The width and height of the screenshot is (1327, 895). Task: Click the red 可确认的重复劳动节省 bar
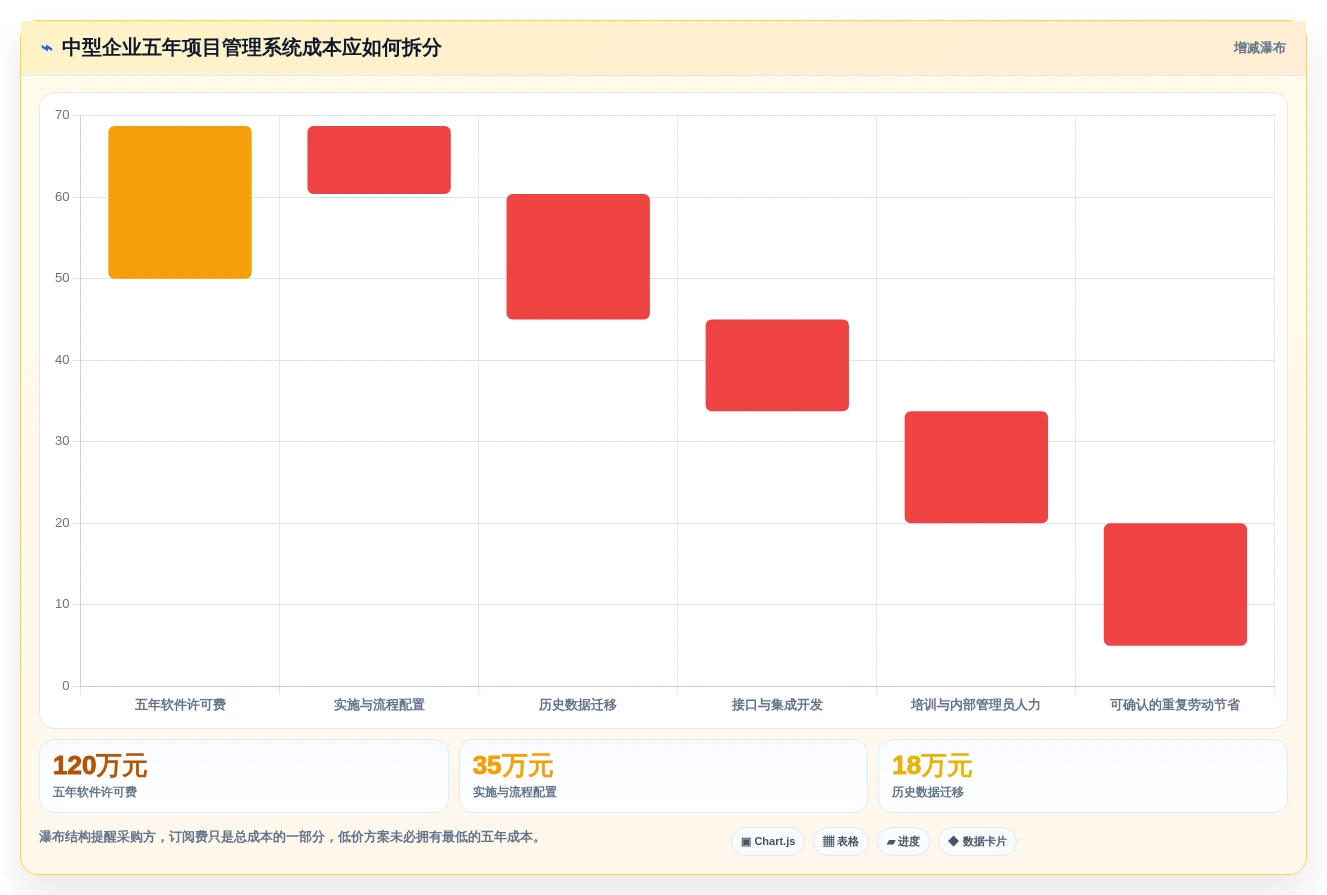[x=1175, y=584]
